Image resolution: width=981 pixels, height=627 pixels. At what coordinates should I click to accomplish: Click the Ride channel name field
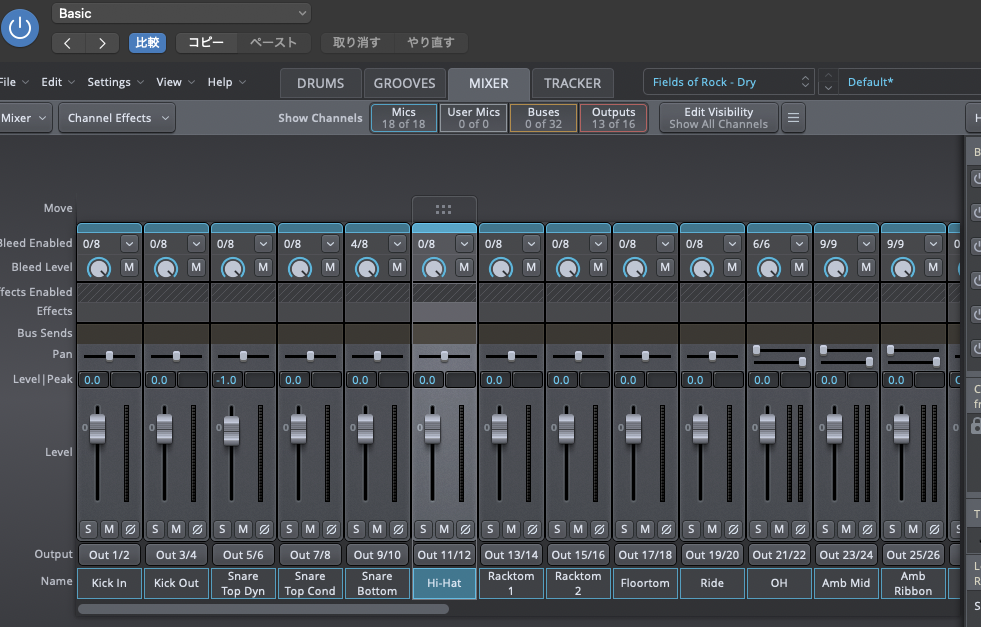tap(712, 583)
